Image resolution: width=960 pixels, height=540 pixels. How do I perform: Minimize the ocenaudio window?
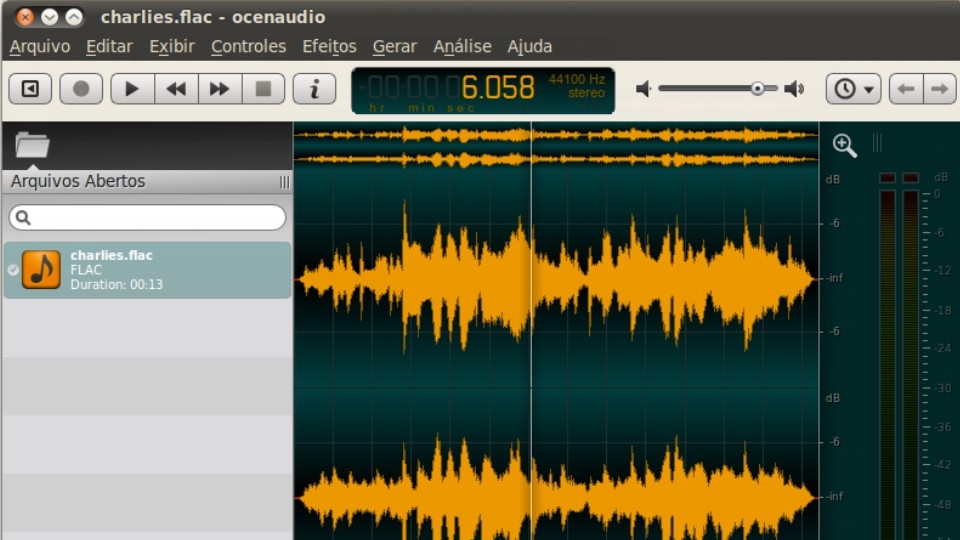point(50,17)
